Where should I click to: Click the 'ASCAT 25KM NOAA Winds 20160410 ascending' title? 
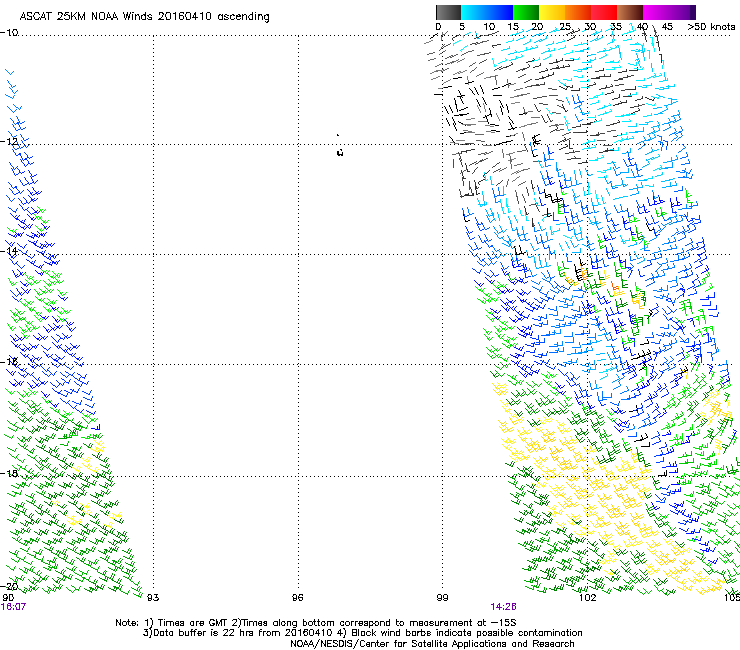(144, 17)
